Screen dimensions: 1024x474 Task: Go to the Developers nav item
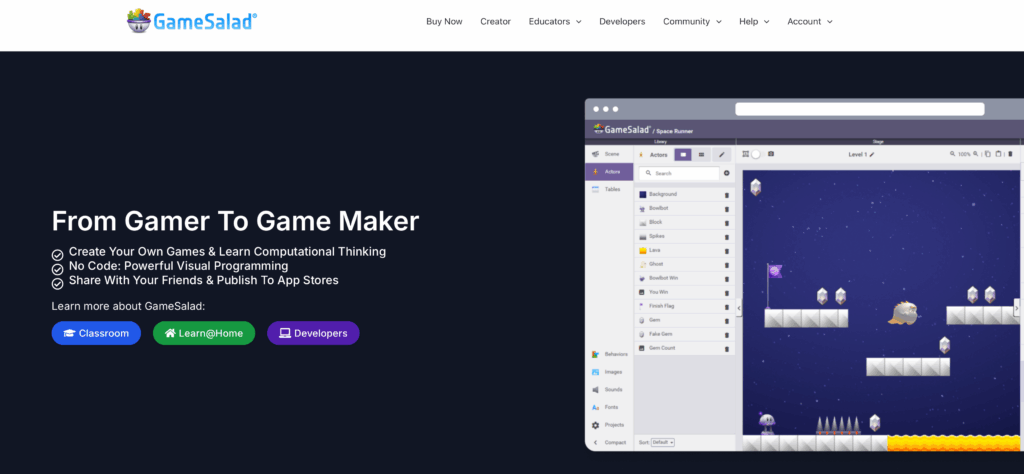tap(622, 21)
